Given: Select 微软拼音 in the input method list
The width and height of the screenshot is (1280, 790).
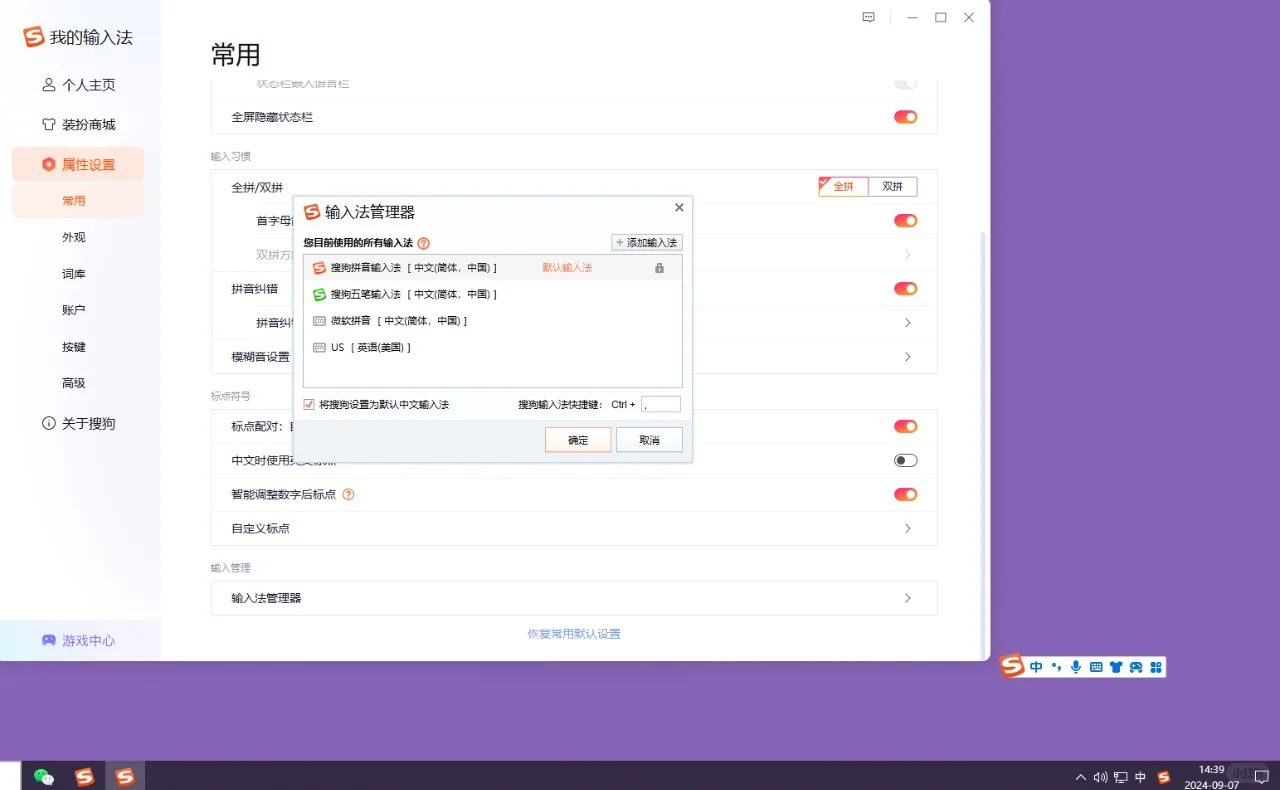Looking at the screenshot, I should tap(492, 321).
